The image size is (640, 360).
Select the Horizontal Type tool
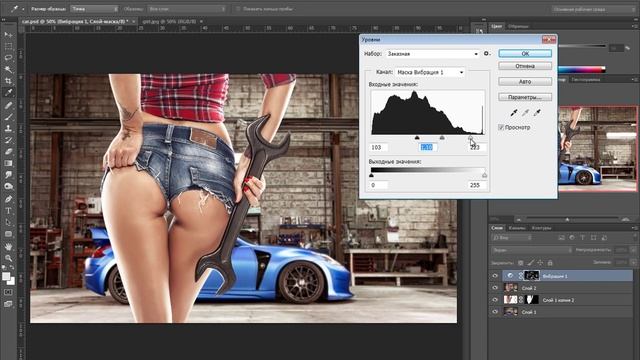pyautogui.click(x=8, y=211)
